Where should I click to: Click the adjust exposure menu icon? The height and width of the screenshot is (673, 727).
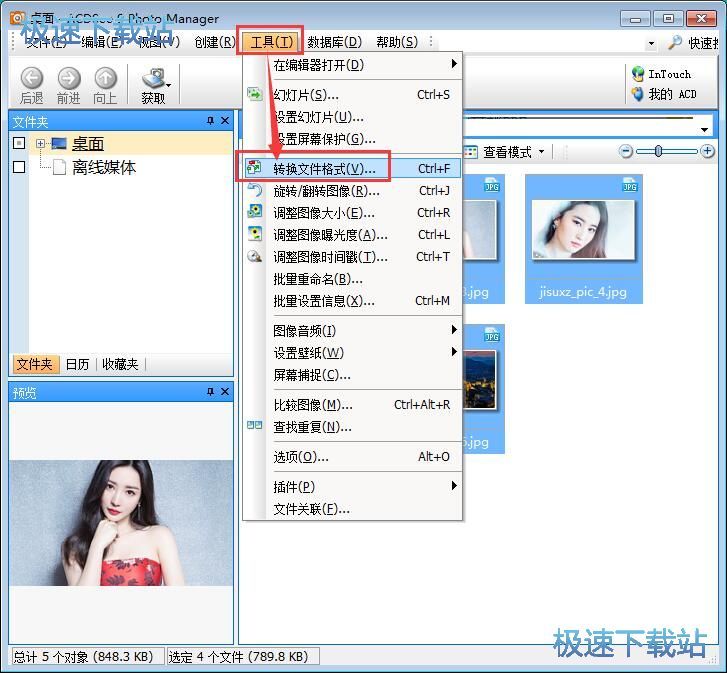point(254,234)
